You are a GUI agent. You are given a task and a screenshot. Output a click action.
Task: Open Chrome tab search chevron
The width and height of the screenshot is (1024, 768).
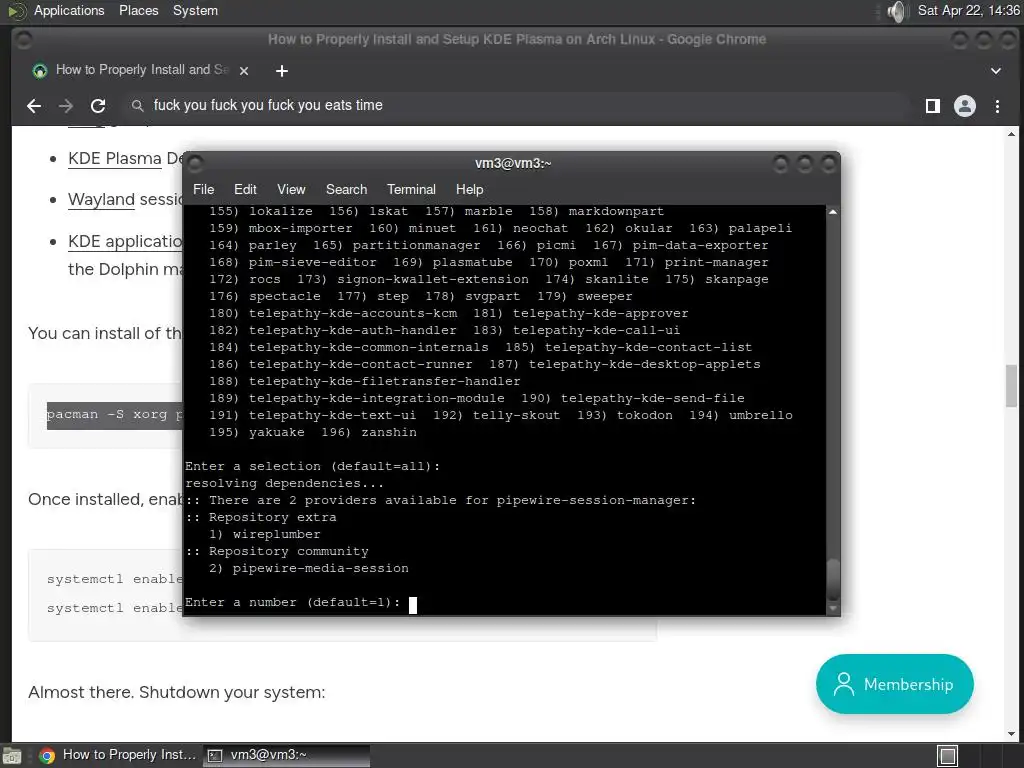click(995, 71)
